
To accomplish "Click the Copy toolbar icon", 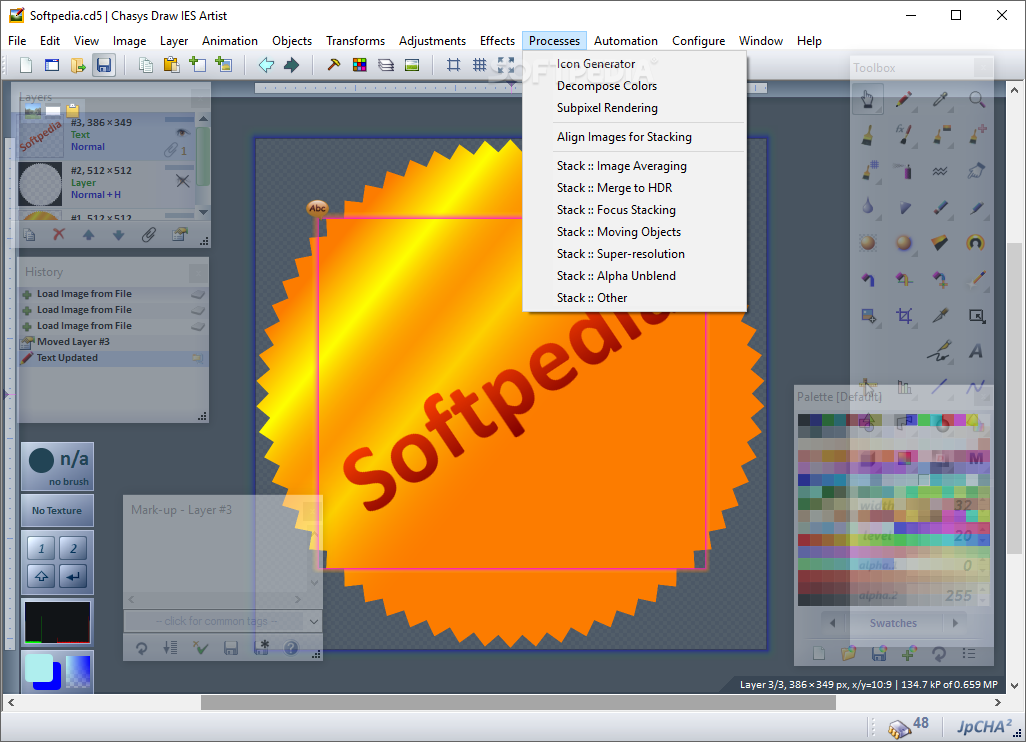I will coord(146,65).
